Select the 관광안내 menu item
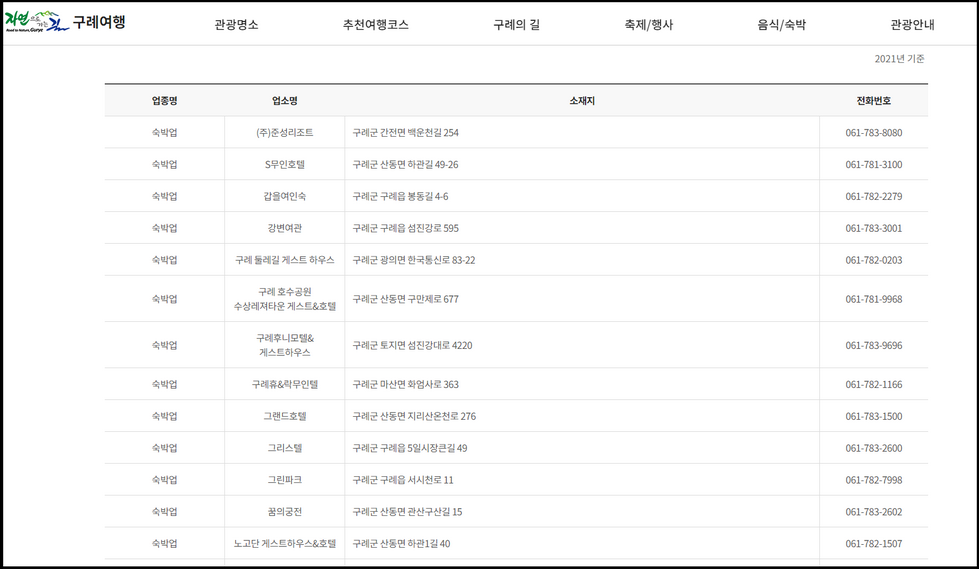This screenshot has height=569, width=979. 912,25
